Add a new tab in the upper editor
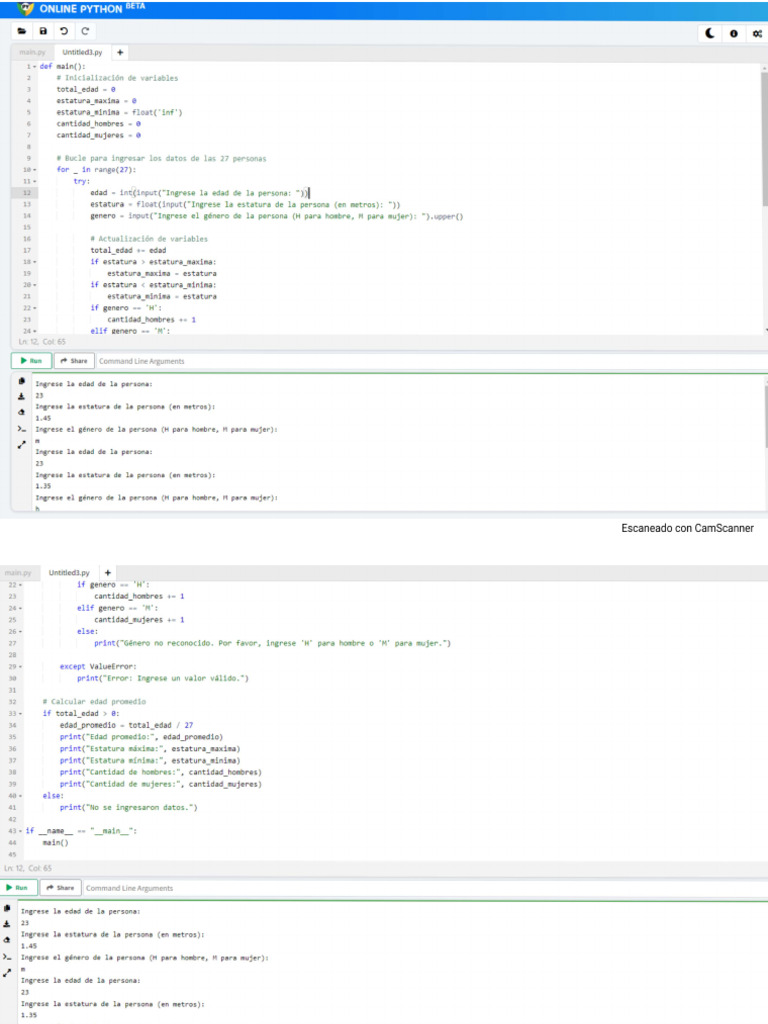This screenshot has height=1024, width=768. [120, 52]
